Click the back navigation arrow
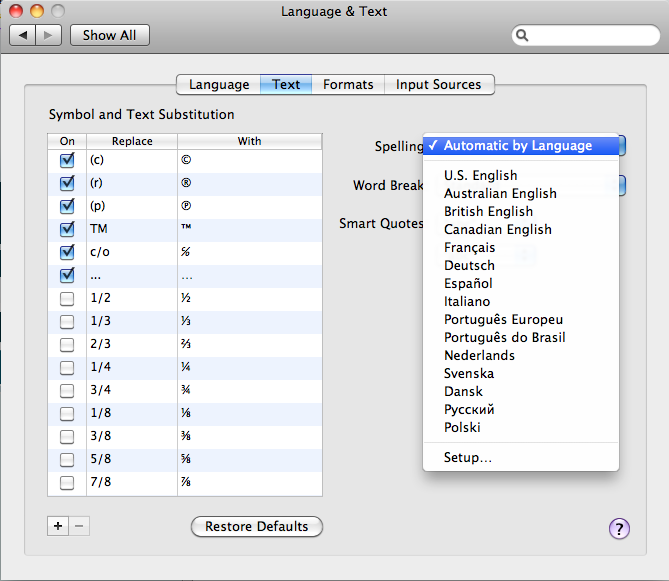Image resolution: width=669 pixels, height=581 pixels. pyautogui.click(x=24, y=35)
